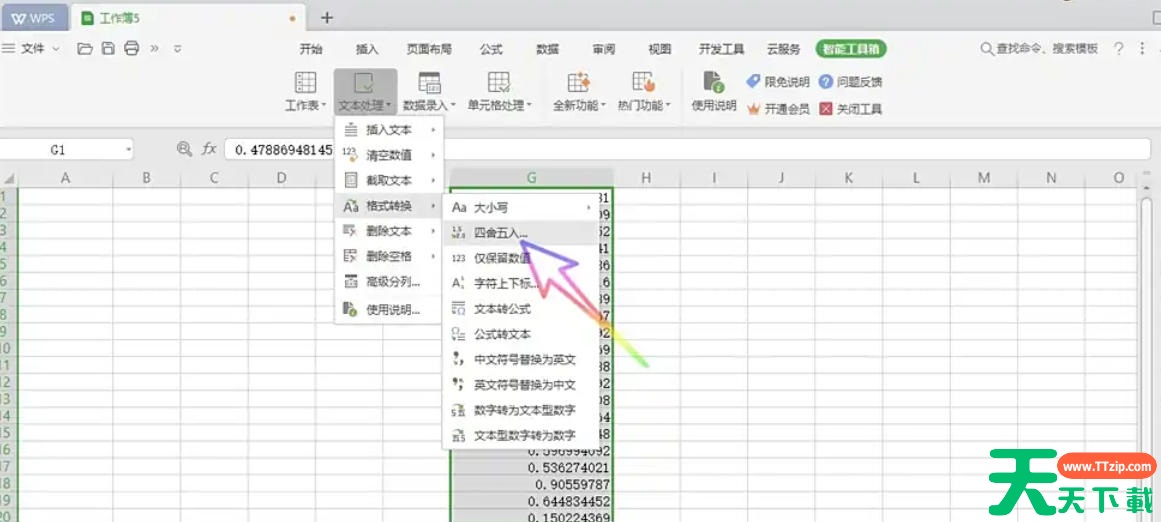Select 中文符号替换为英文 option
Screen dimensions: 1161x522
coord(521,360)
